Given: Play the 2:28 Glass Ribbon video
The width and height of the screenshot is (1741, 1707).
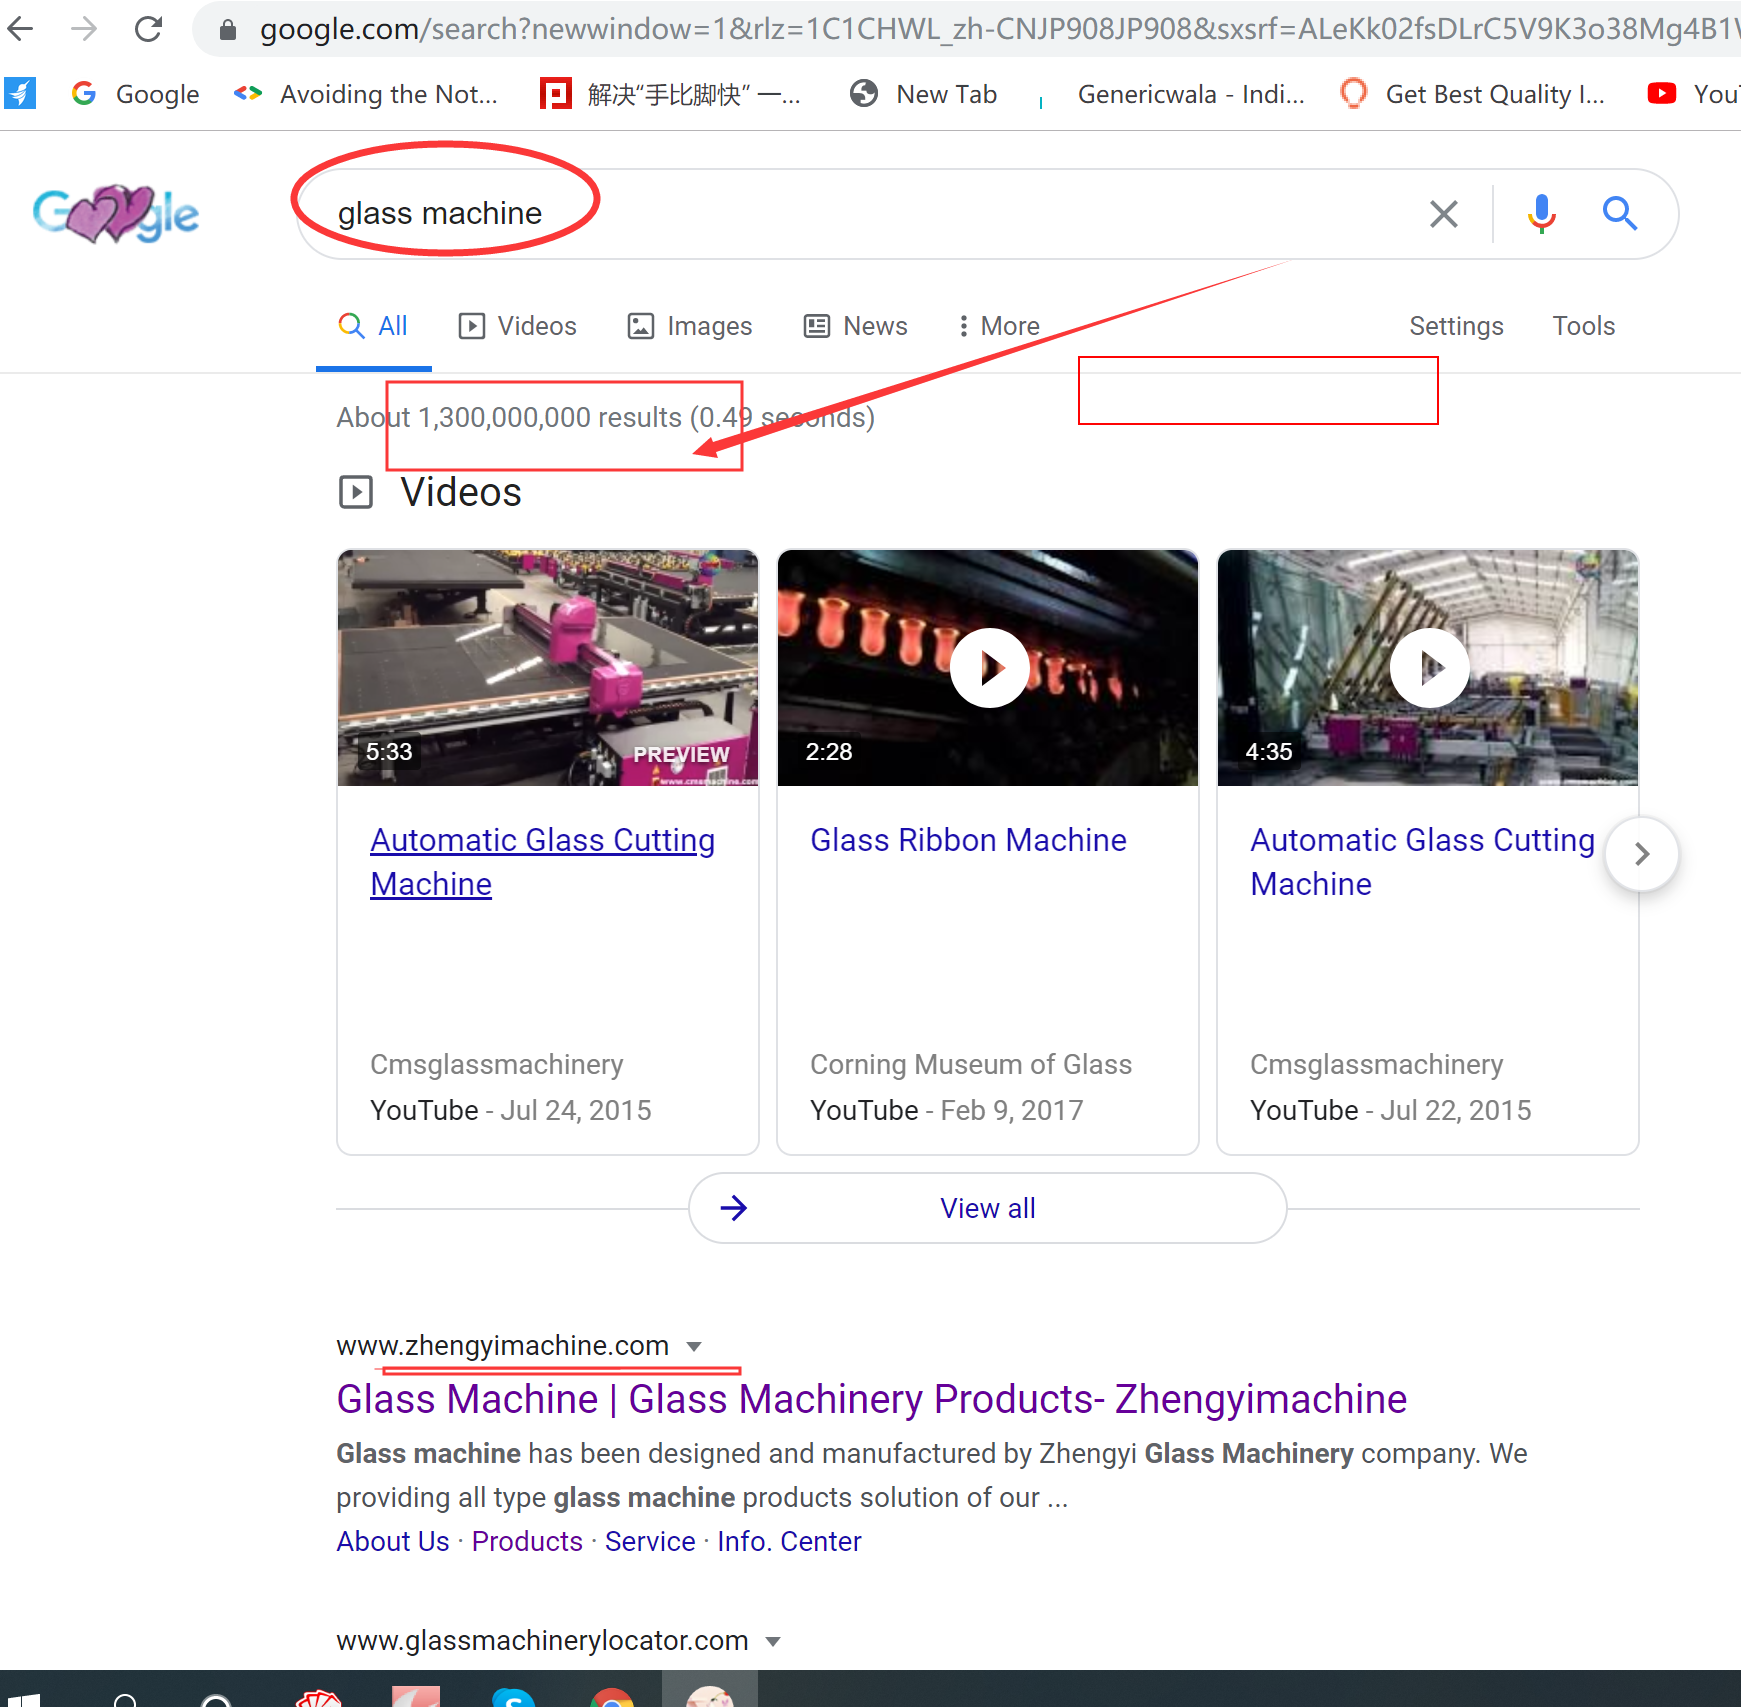Looking at the screenshot, I should point(989,668).
